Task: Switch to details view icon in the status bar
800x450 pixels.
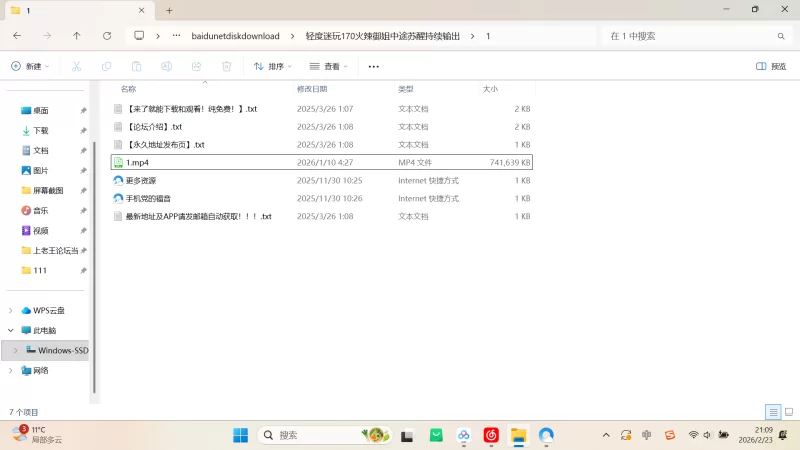Action: [773, 412]
